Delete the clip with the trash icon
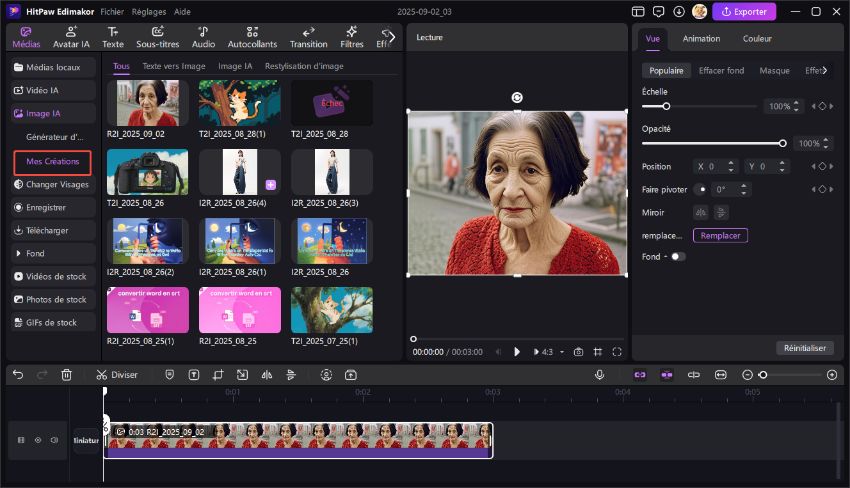The width and height of the screenshot is (850, 488). [x=66, y=375]
